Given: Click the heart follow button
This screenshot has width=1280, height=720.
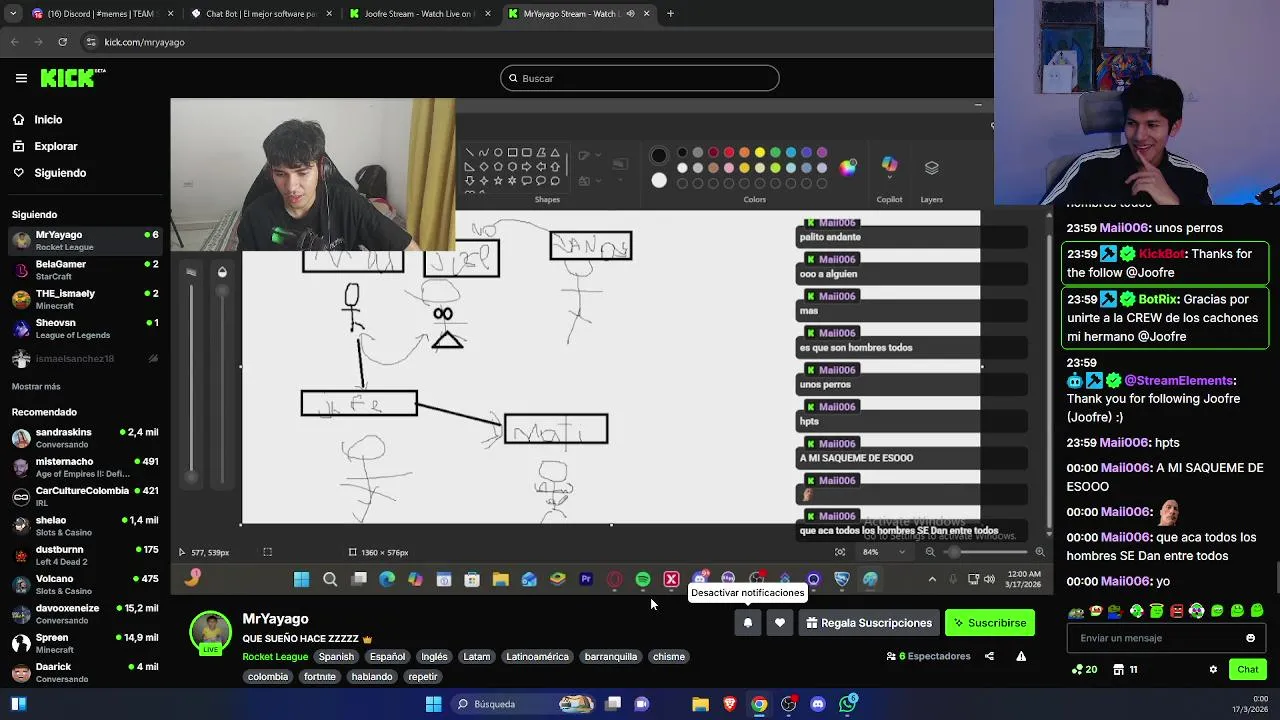Looking at the screenshot, I should (x=780, y=623).
